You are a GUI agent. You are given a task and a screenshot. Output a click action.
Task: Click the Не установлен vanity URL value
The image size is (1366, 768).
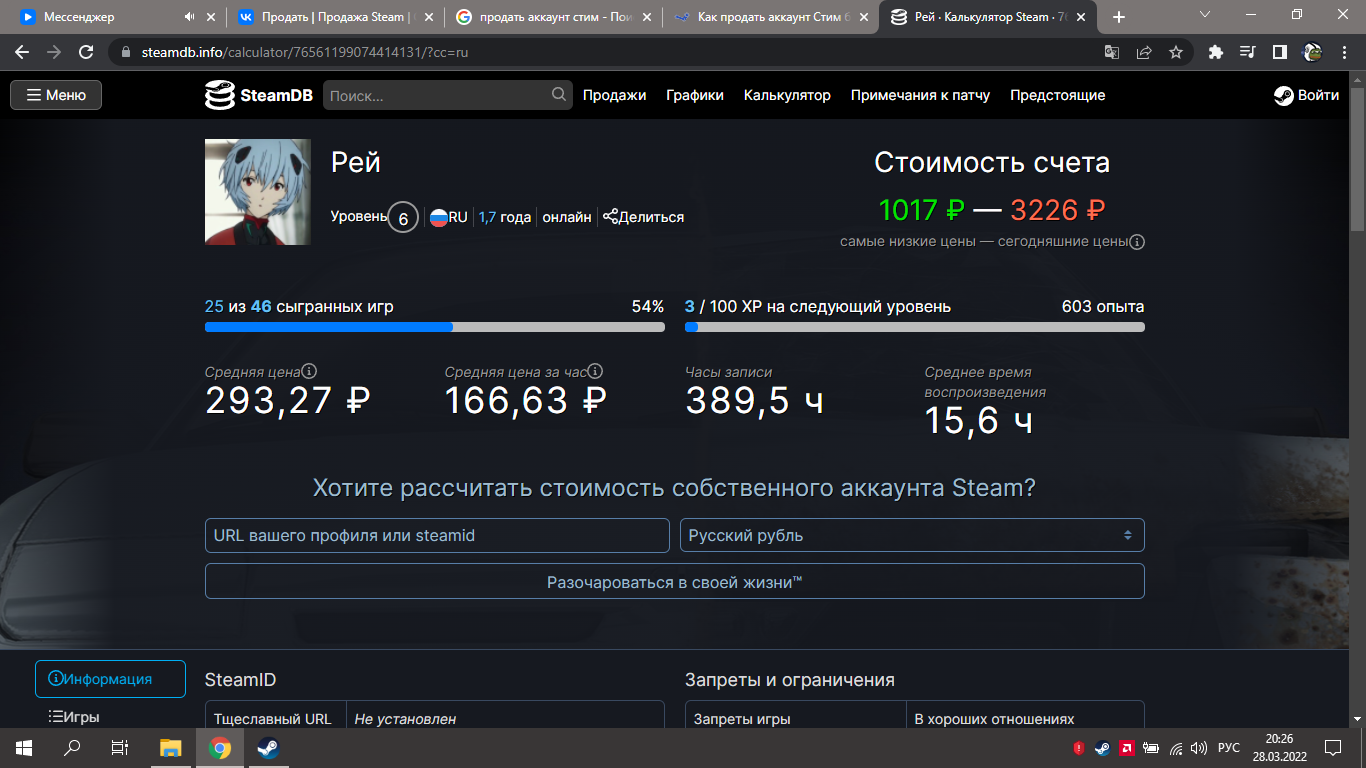pos(405,719)
